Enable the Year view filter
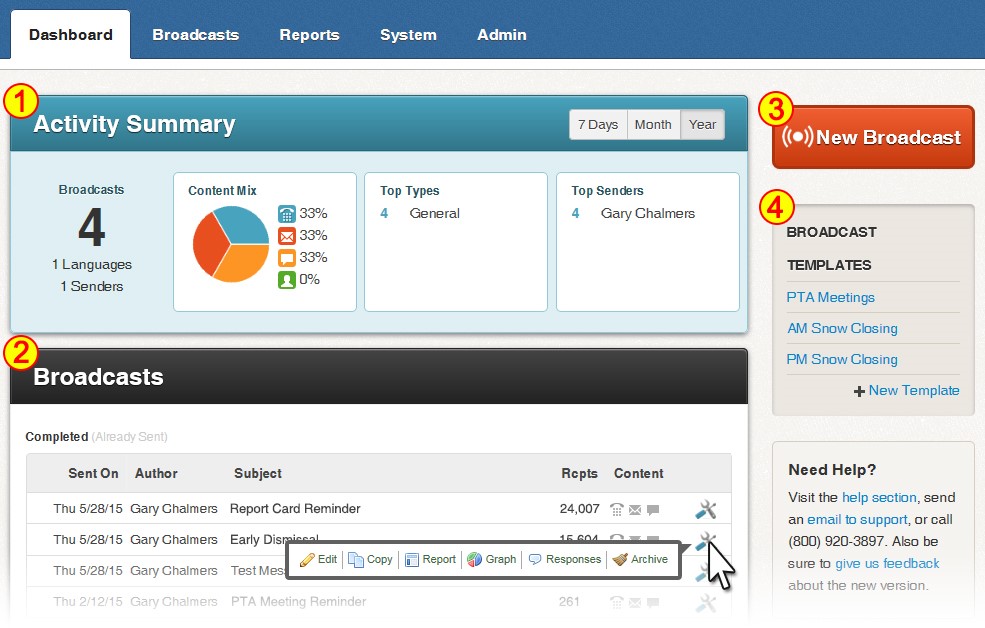 tap(702, 124)
